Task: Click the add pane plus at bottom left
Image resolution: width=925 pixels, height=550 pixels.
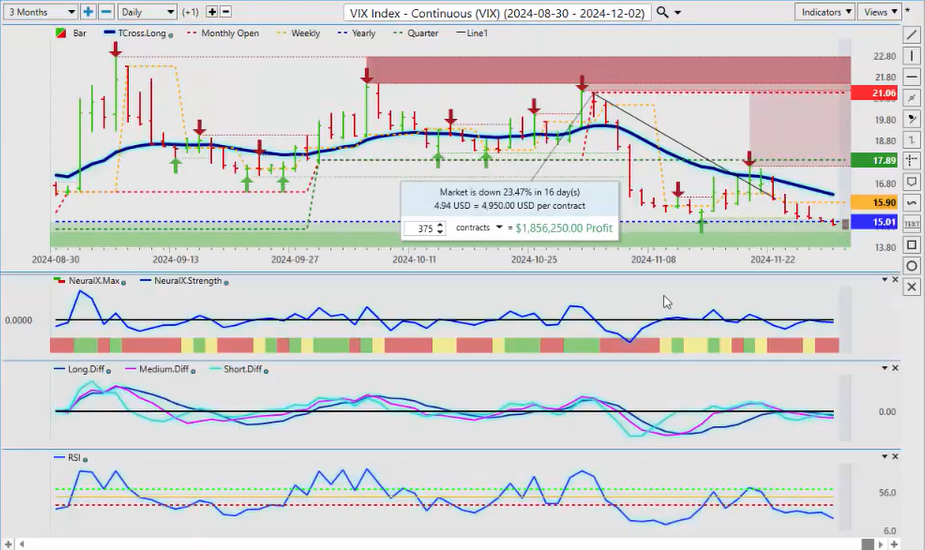Action: 8,544
